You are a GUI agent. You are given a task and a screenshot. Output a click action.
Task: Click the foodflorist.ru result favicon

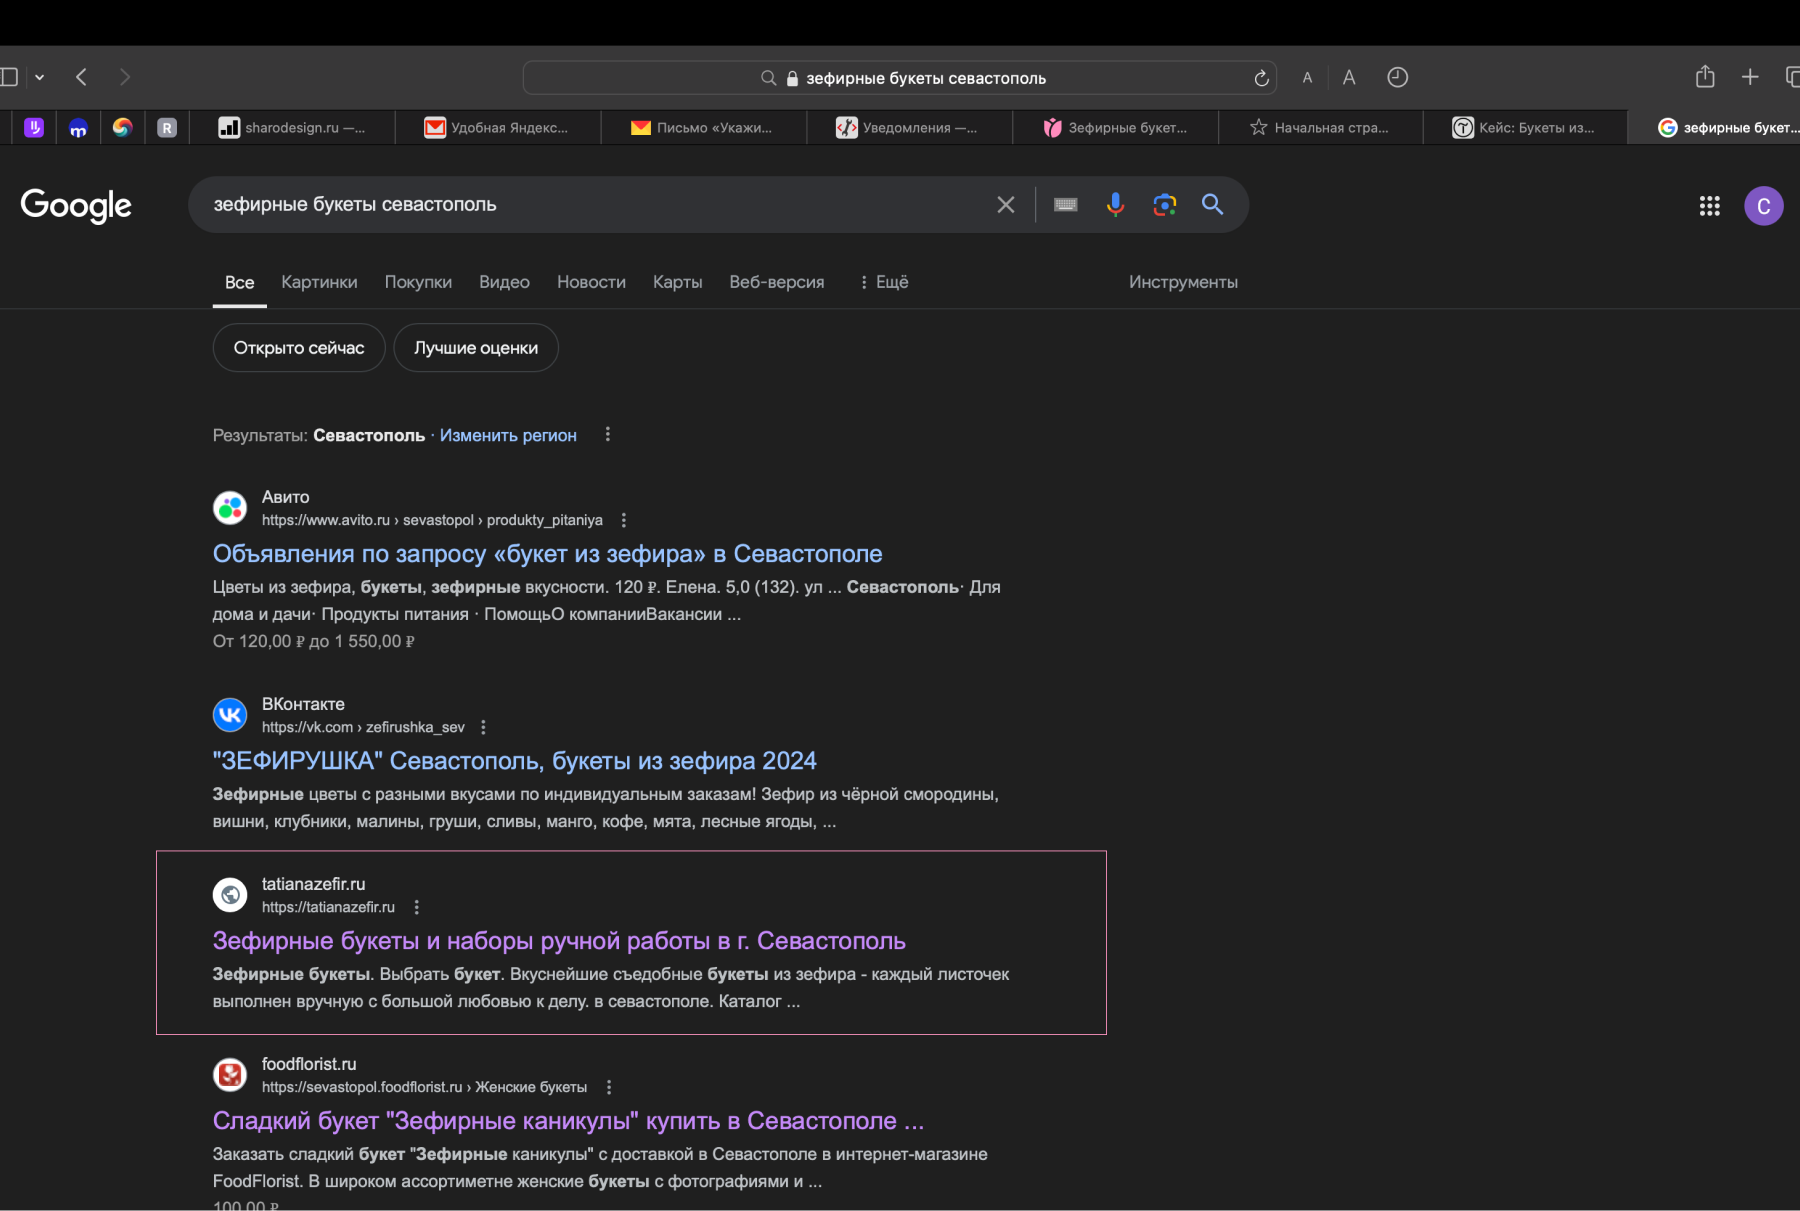tap(230, 1075)
